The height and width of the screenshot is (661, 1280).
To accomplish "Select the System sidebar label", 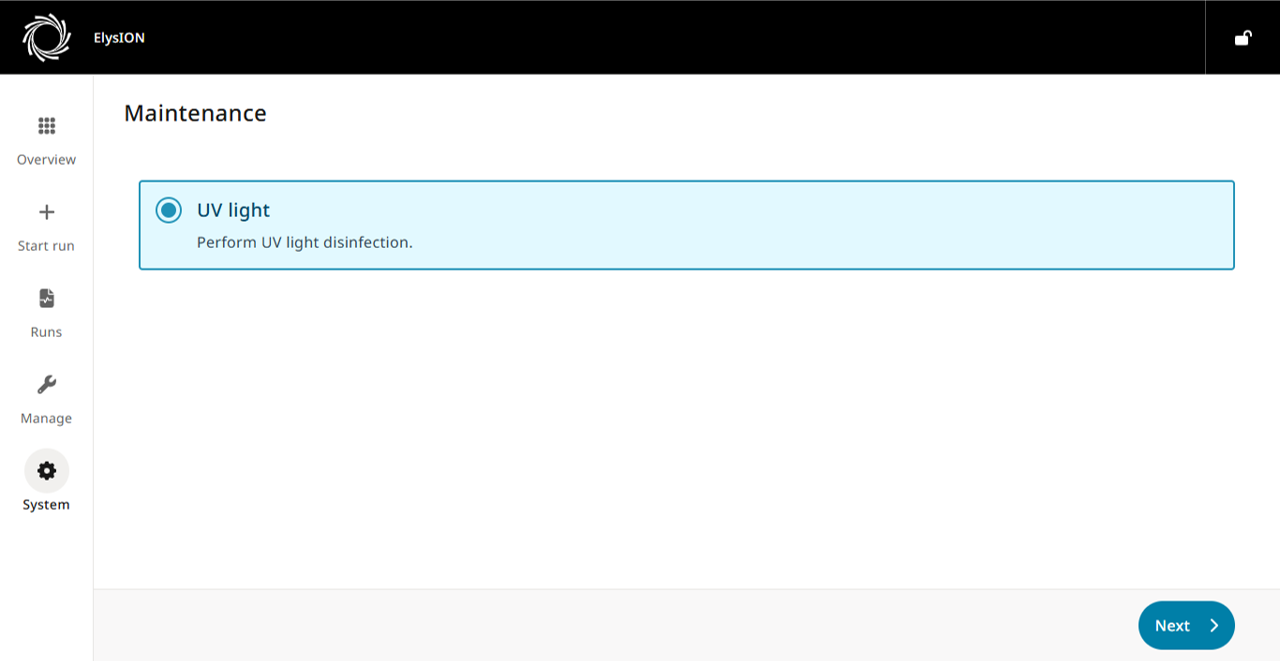I will click(x=46, y=505).
